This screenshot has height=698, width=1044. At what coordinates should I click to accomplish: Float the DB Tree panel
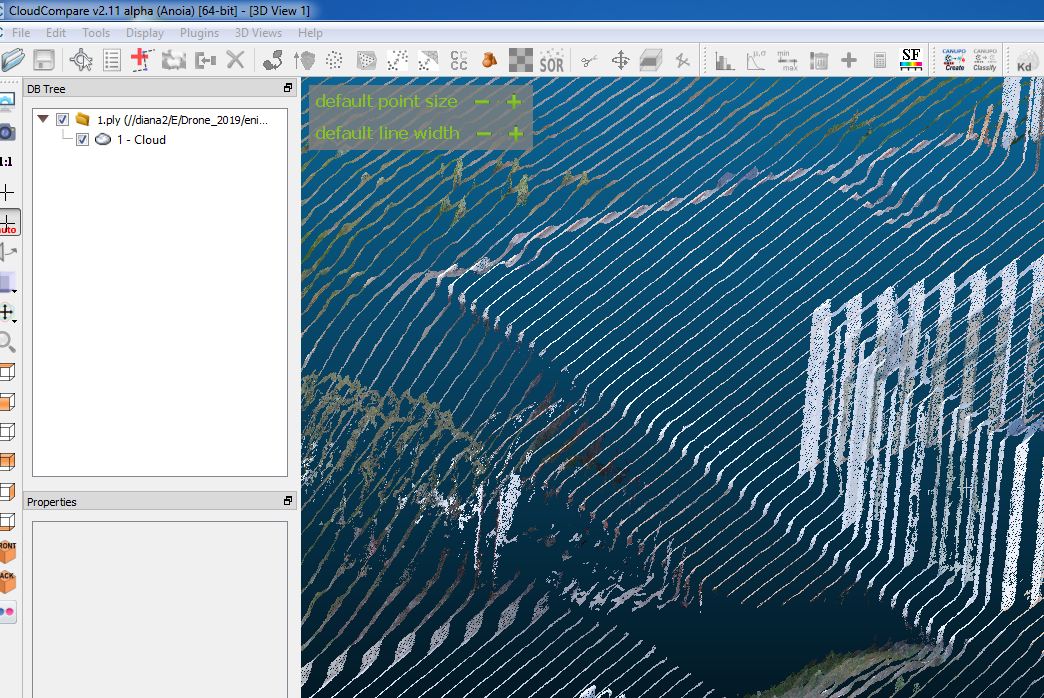(288, 89)
